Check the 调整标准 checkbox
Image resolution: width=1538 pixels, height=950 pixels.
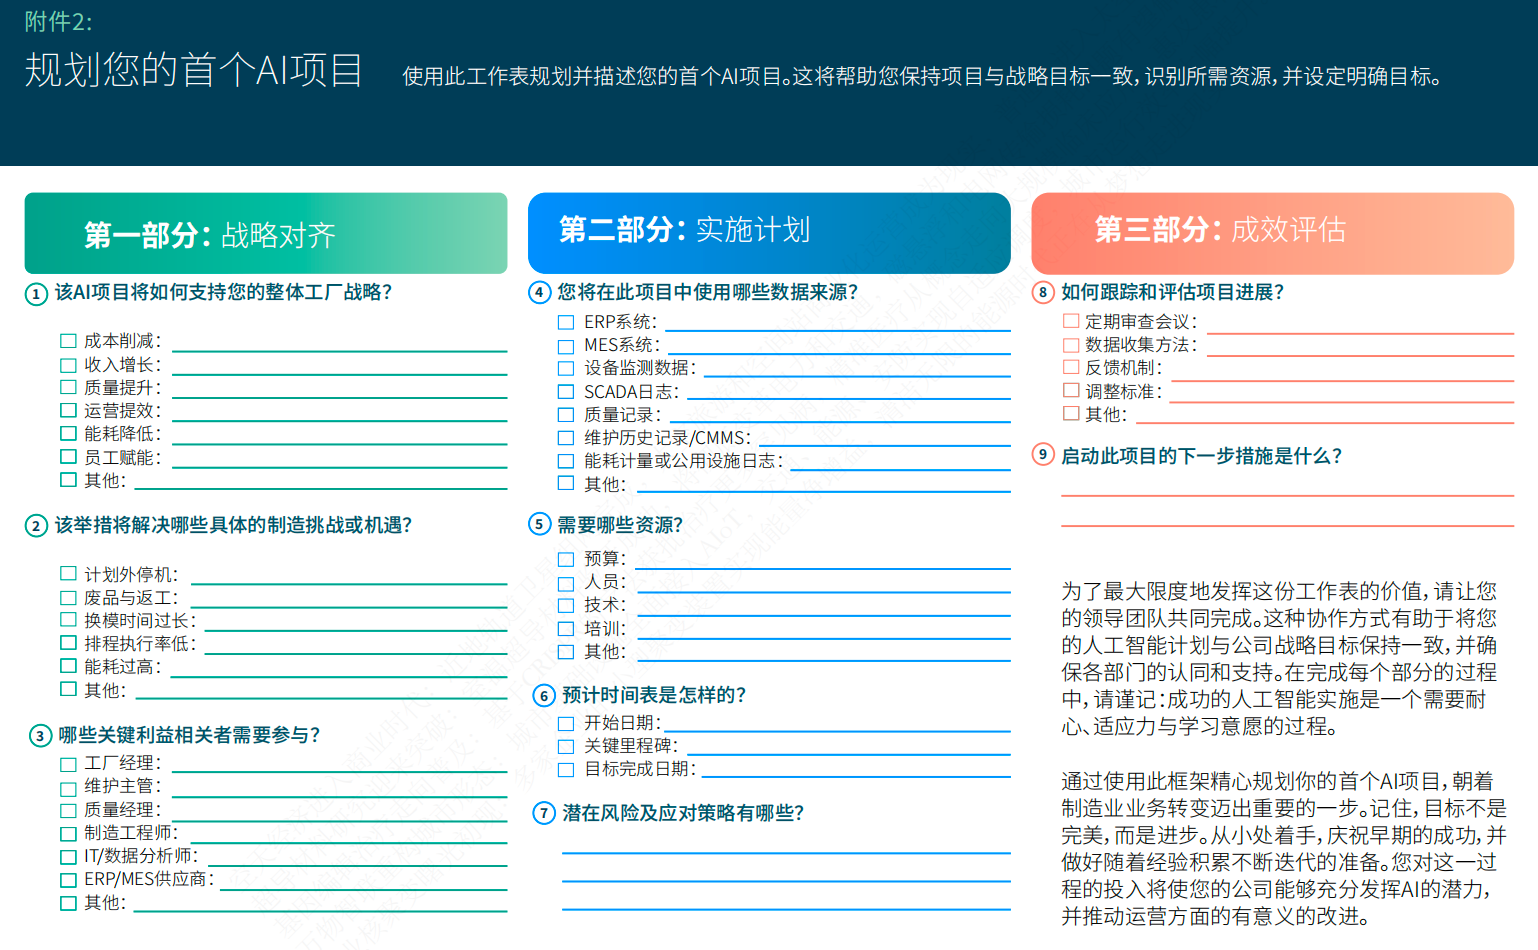pos(1071,390)
